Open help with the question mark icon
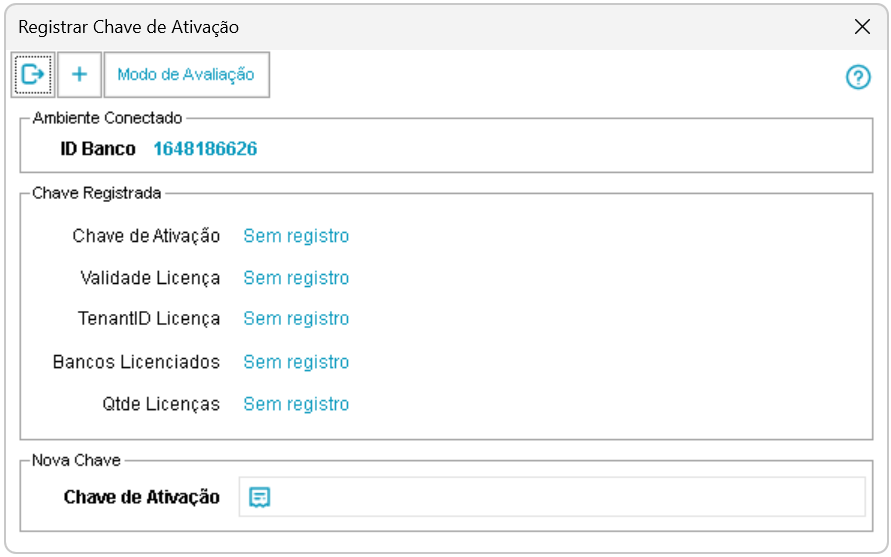The height and width of the screenshot is (557, 891). 858,77
